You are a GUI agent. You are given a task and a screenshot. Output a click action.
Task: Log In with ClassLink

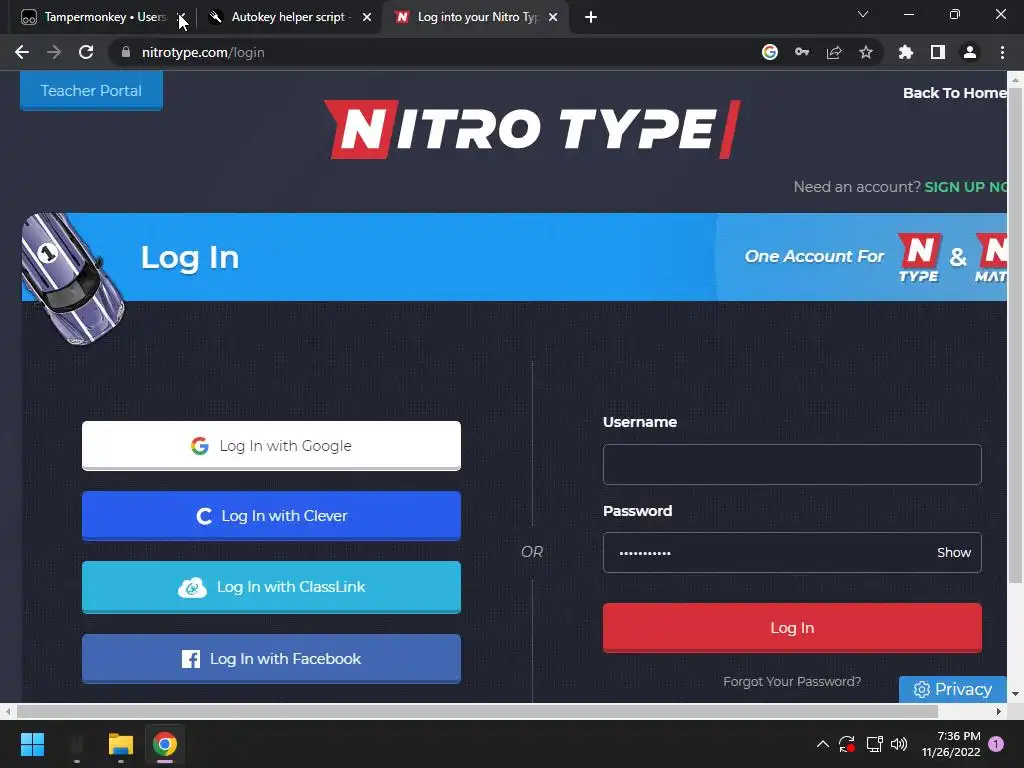point(271,587)
